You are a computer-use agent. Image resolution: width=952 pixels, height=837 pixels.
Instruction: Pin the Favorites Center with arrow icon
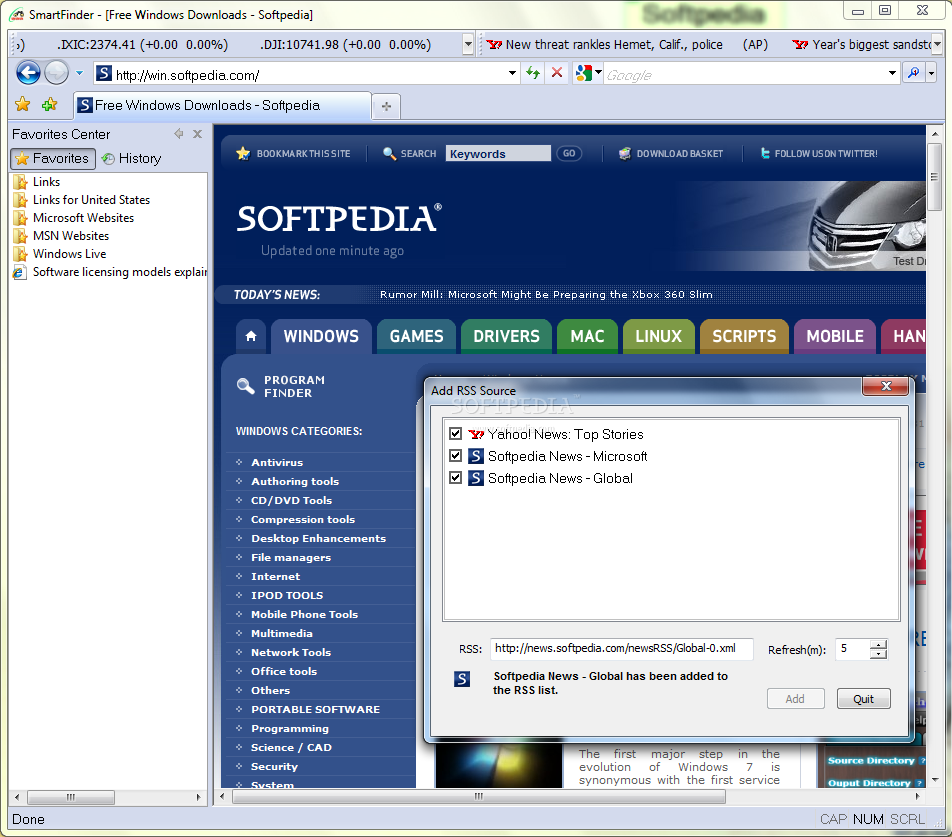178,134
